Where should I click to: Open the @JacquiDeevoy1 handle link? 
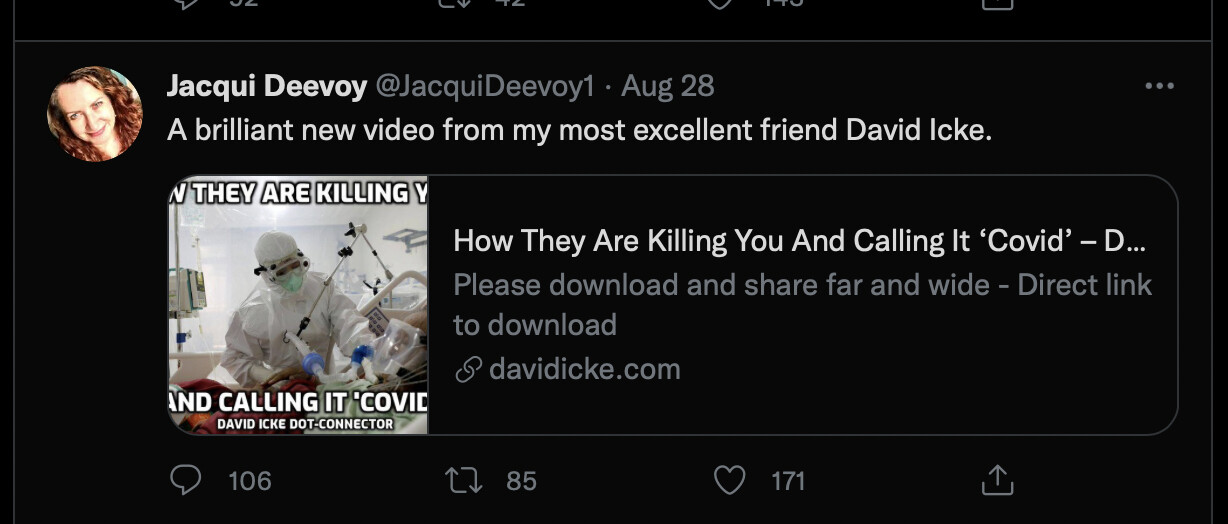[484, 87]
